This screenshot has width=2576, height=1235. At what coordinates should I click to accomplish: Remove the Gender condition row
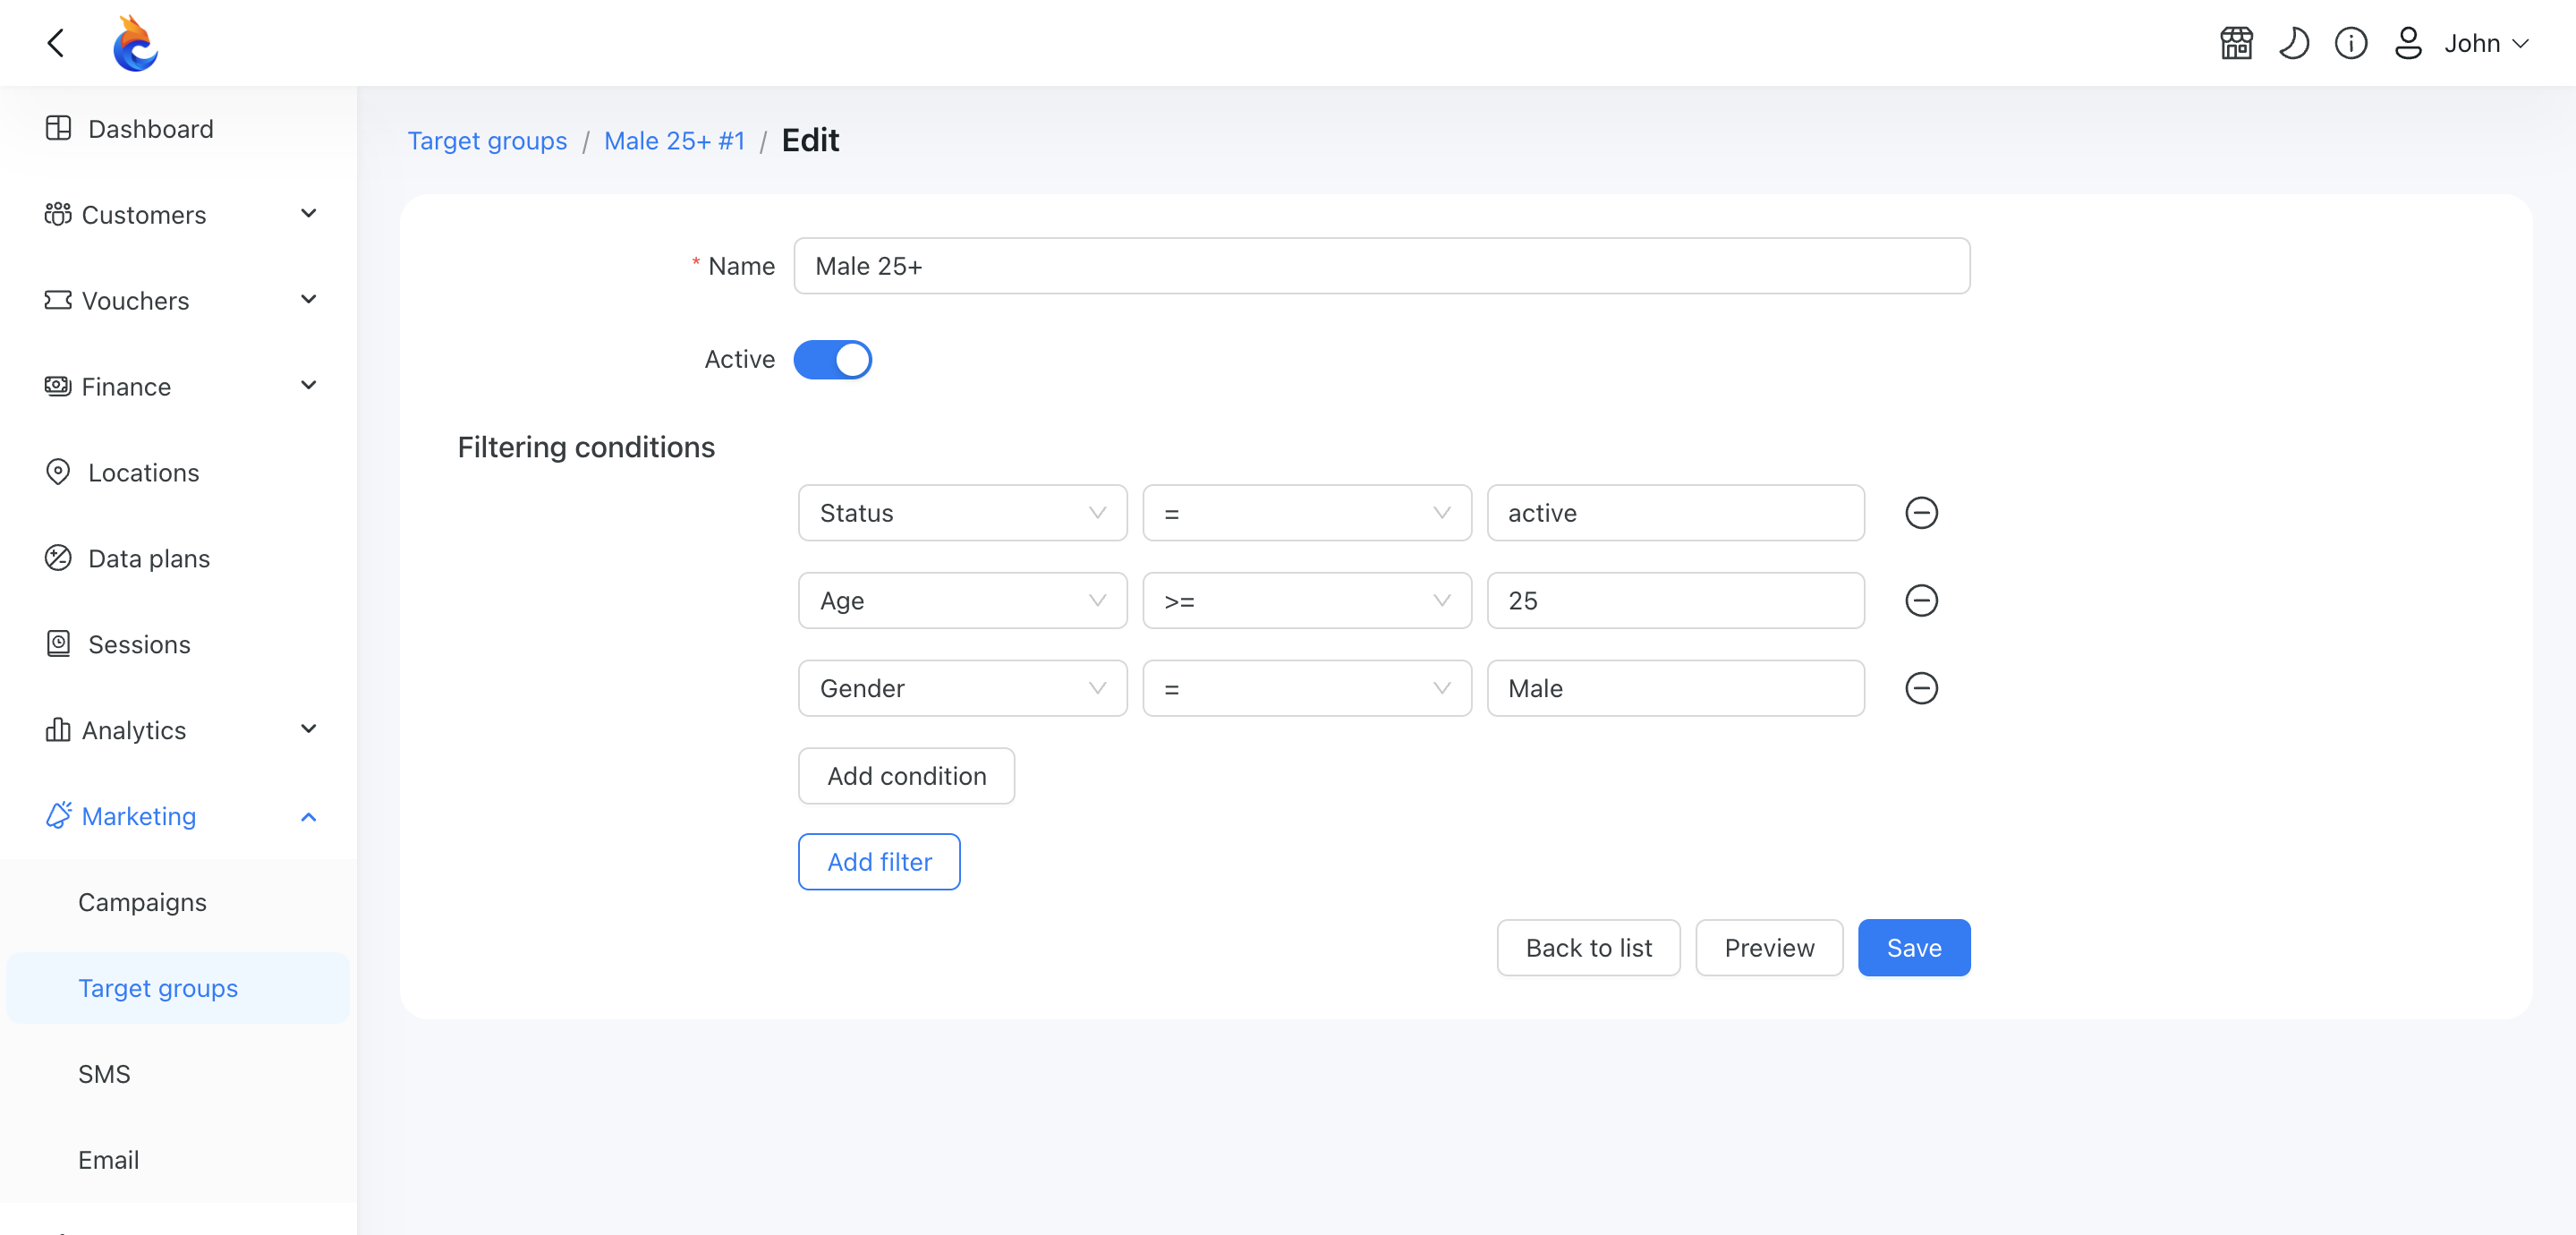coord(1921,688)
